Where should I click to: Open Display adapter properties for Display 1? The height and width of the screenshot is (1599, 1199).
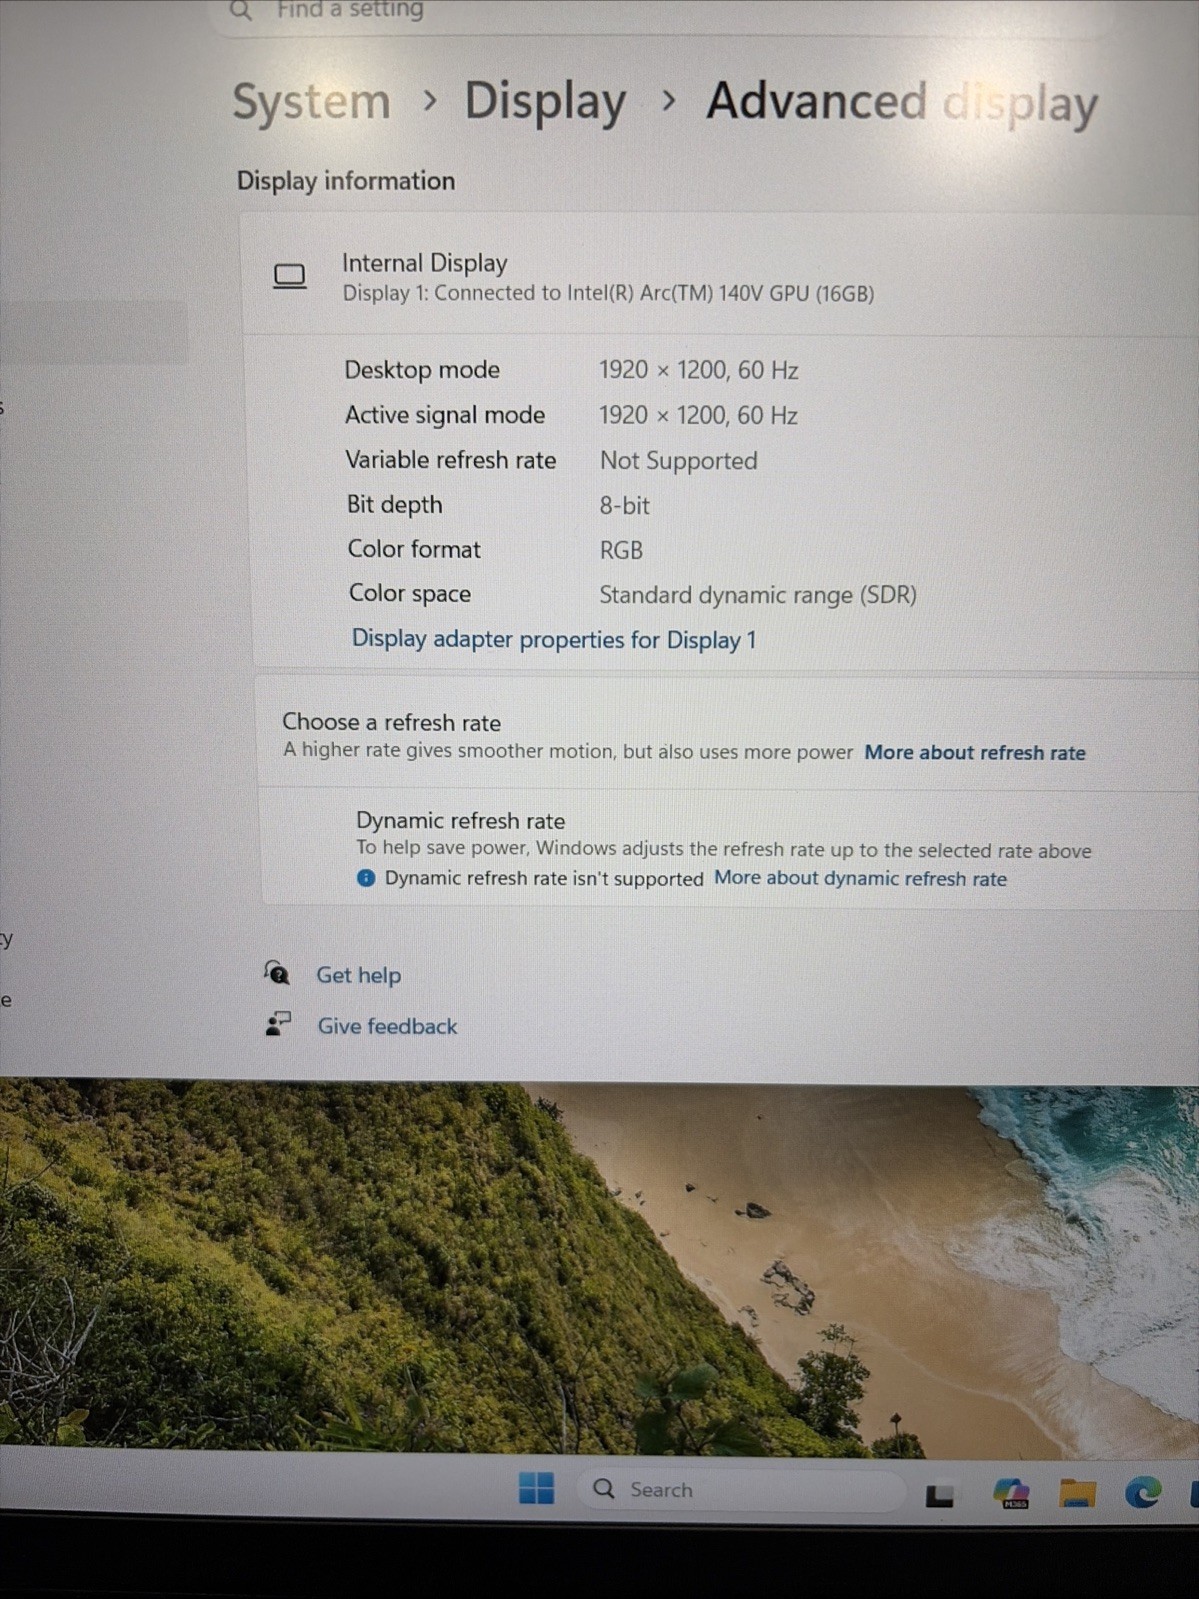(x=554, y=639)
